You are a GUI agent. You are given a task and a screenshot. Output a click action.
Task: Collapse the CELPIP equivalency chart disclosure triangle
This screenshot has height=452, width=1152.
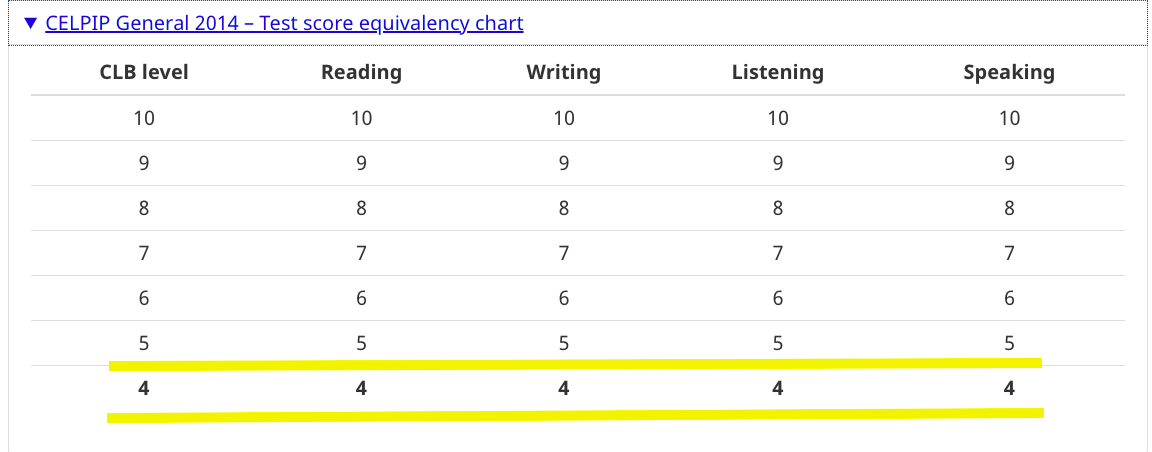point(30,24)
